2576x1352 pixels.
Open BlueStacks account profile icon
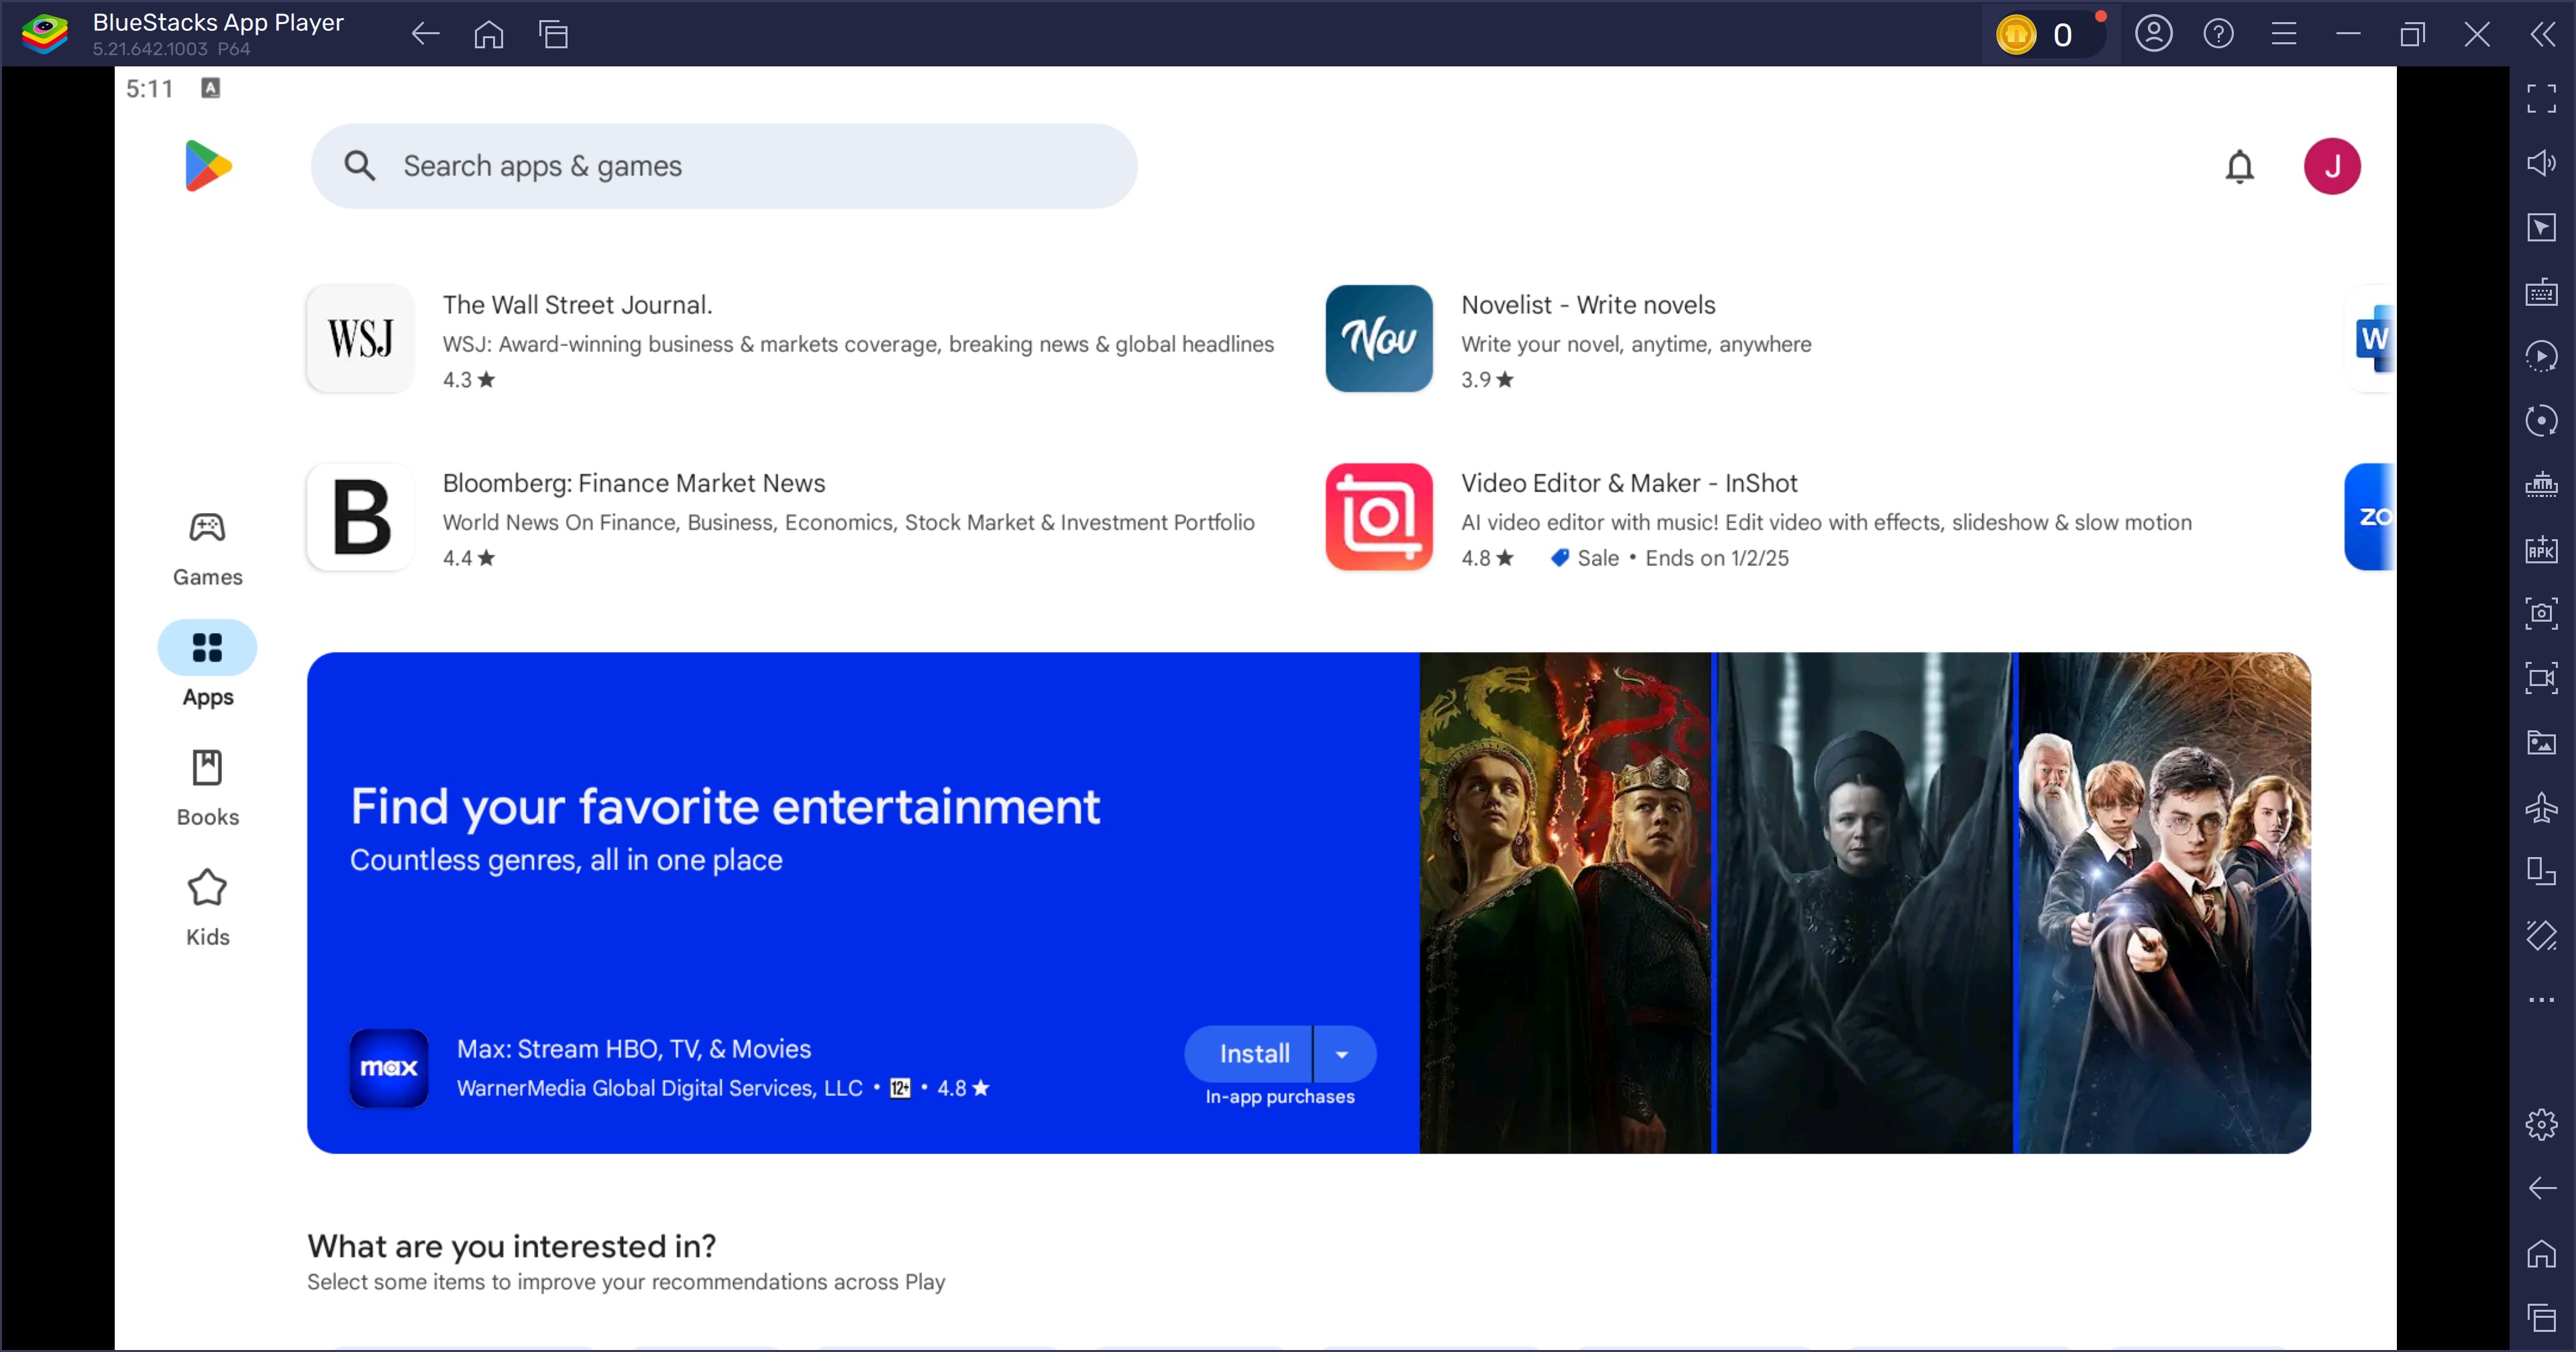tap(2153, 34)
